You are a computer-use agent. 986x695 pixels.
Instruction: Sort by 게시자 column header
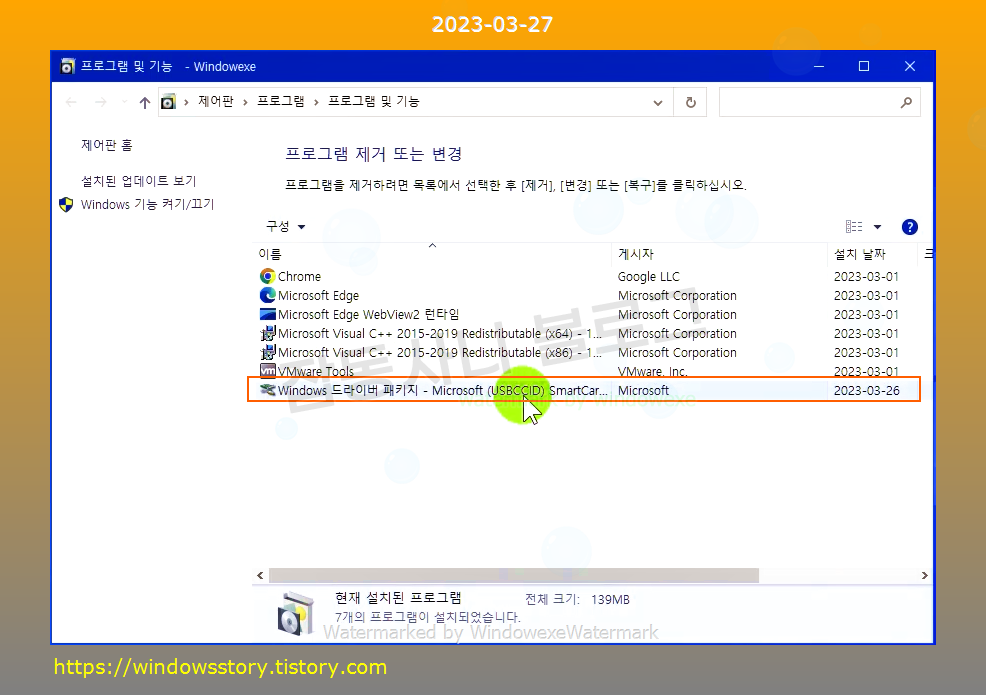[x=719, y=254]
